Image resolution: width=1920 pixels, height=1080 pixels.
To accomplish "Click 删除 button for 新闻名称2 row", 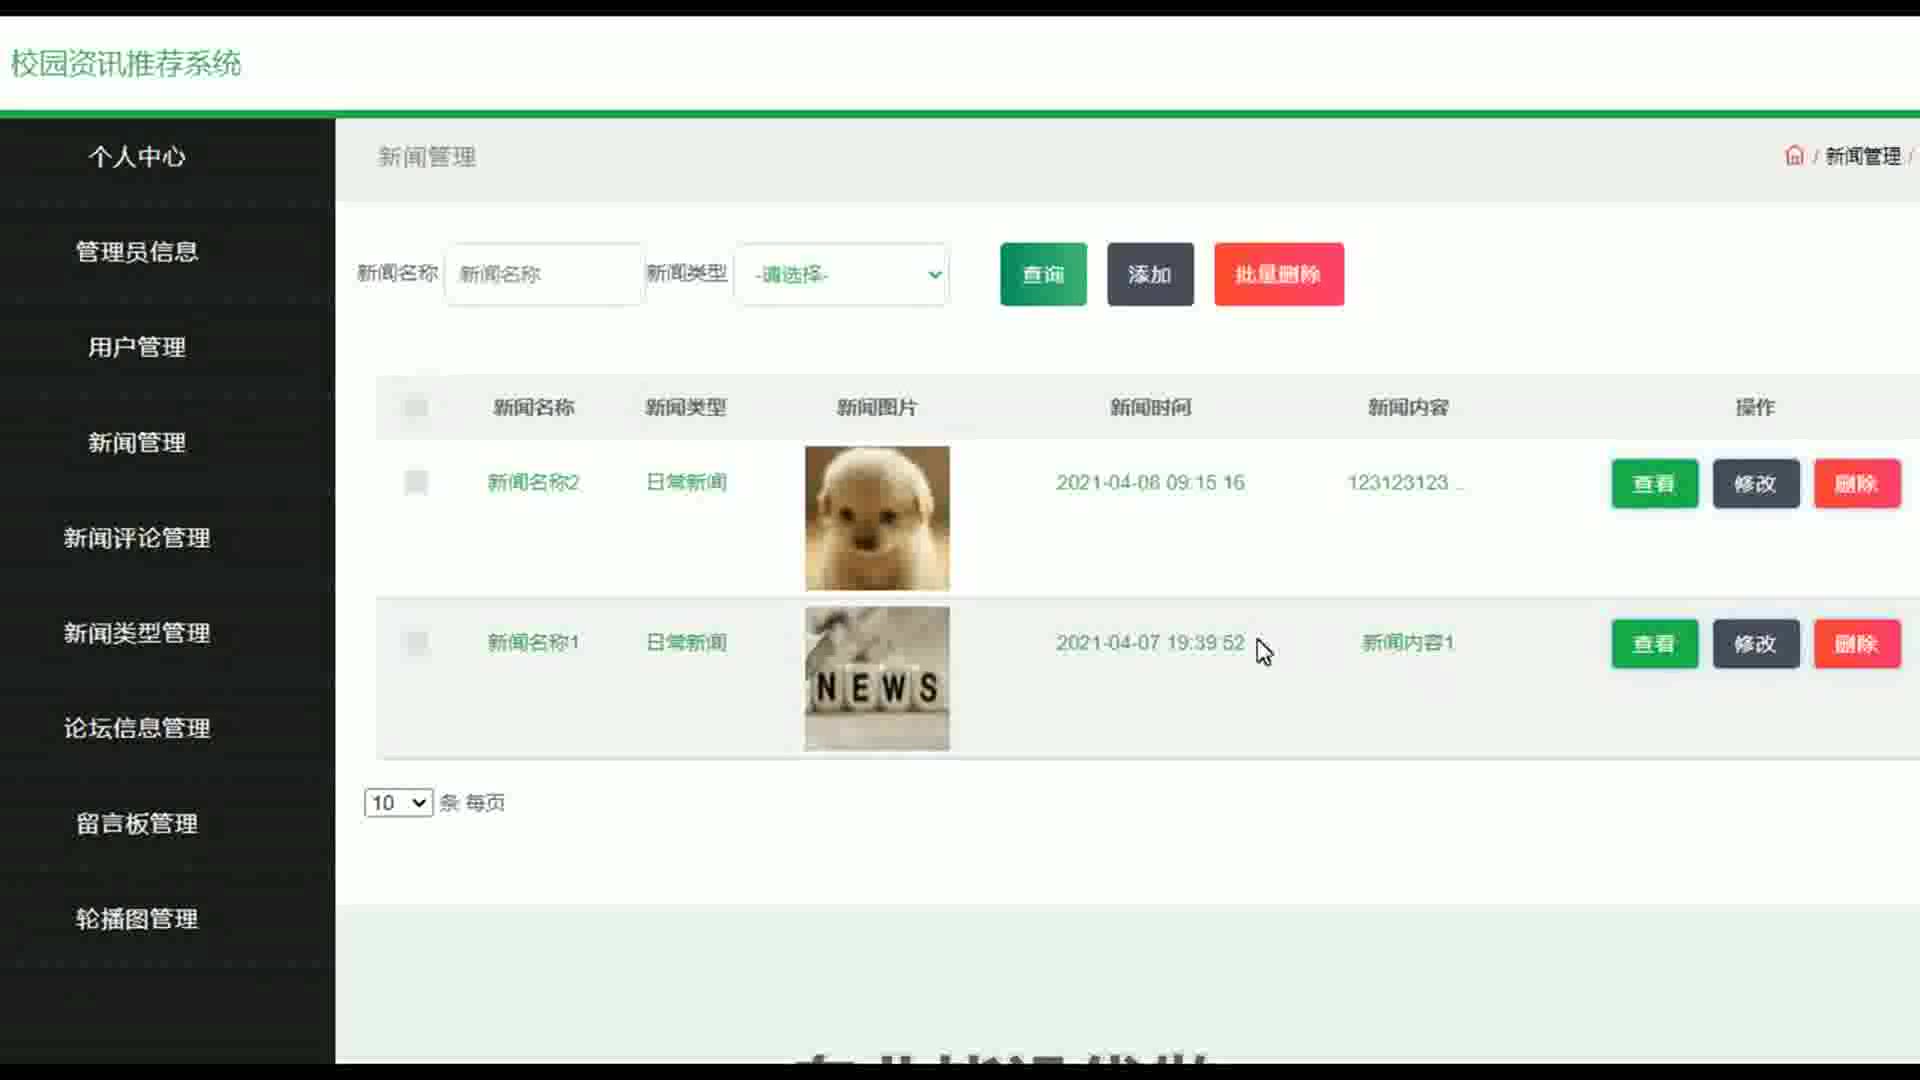I will (x=1856, y=484).
